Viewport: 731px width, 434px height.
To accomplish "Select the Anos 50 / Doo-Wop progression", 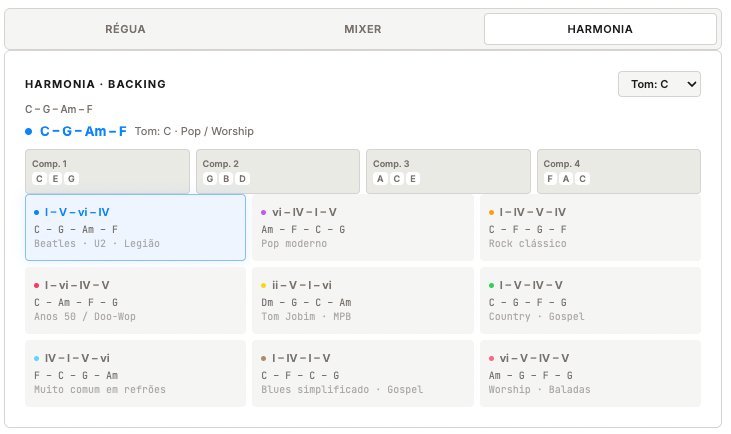I will [135, 300].
